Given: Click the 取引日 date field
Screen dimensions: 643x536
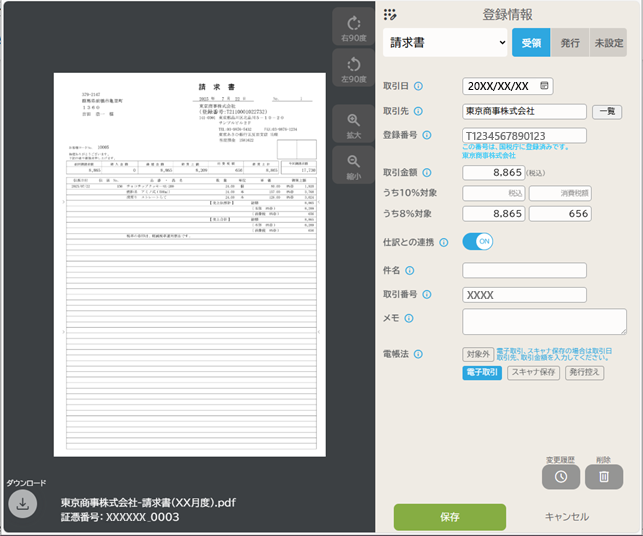Looking at the screenshot, I should pos(508,86).
